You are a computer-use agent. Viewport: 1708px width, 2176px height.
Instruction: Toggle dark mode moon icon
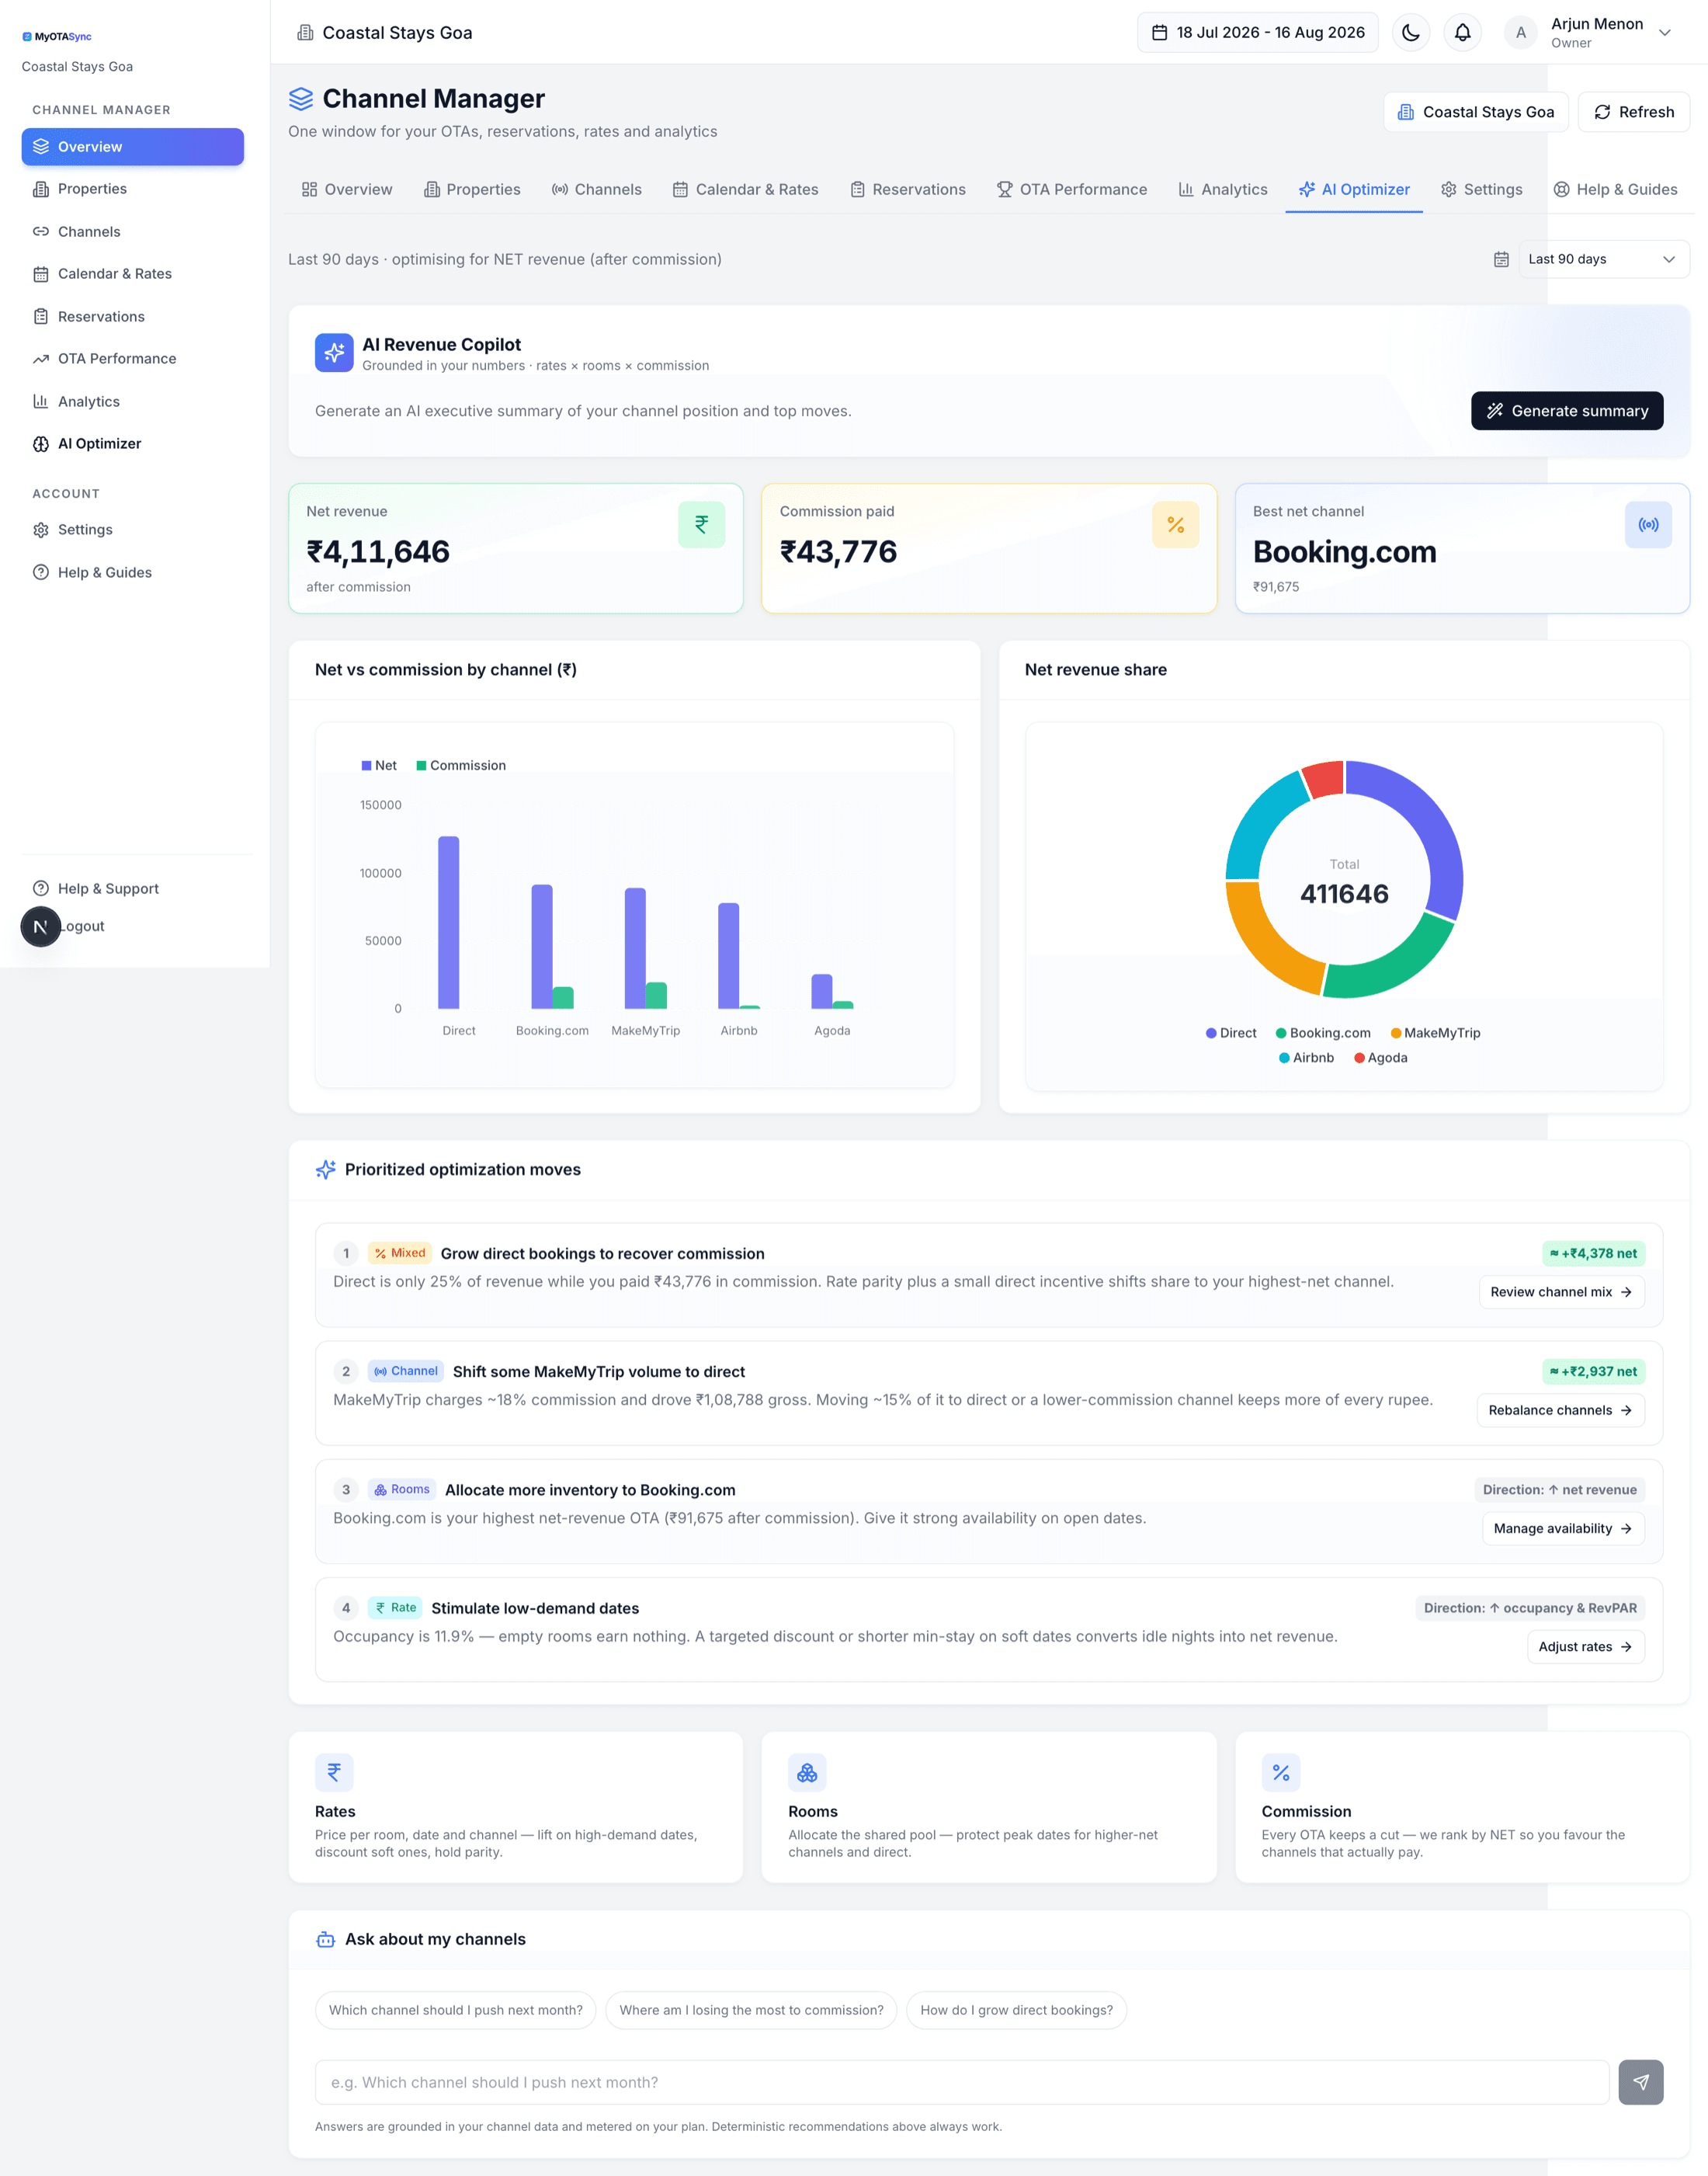tap(1411, 32)
